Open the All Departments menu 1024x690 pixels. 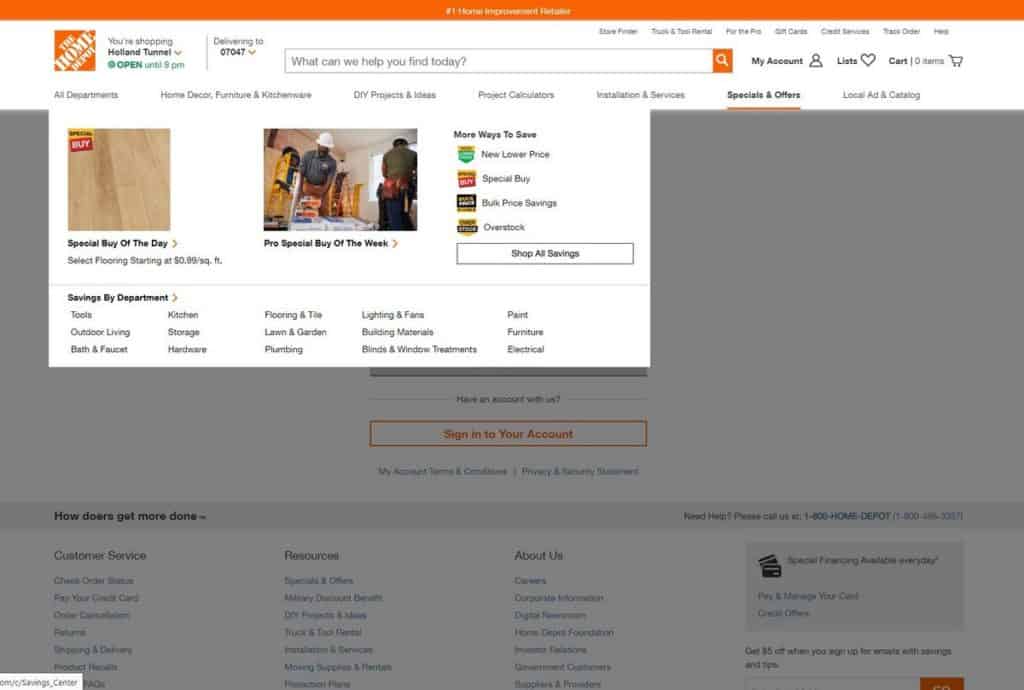tap(86, 95)
